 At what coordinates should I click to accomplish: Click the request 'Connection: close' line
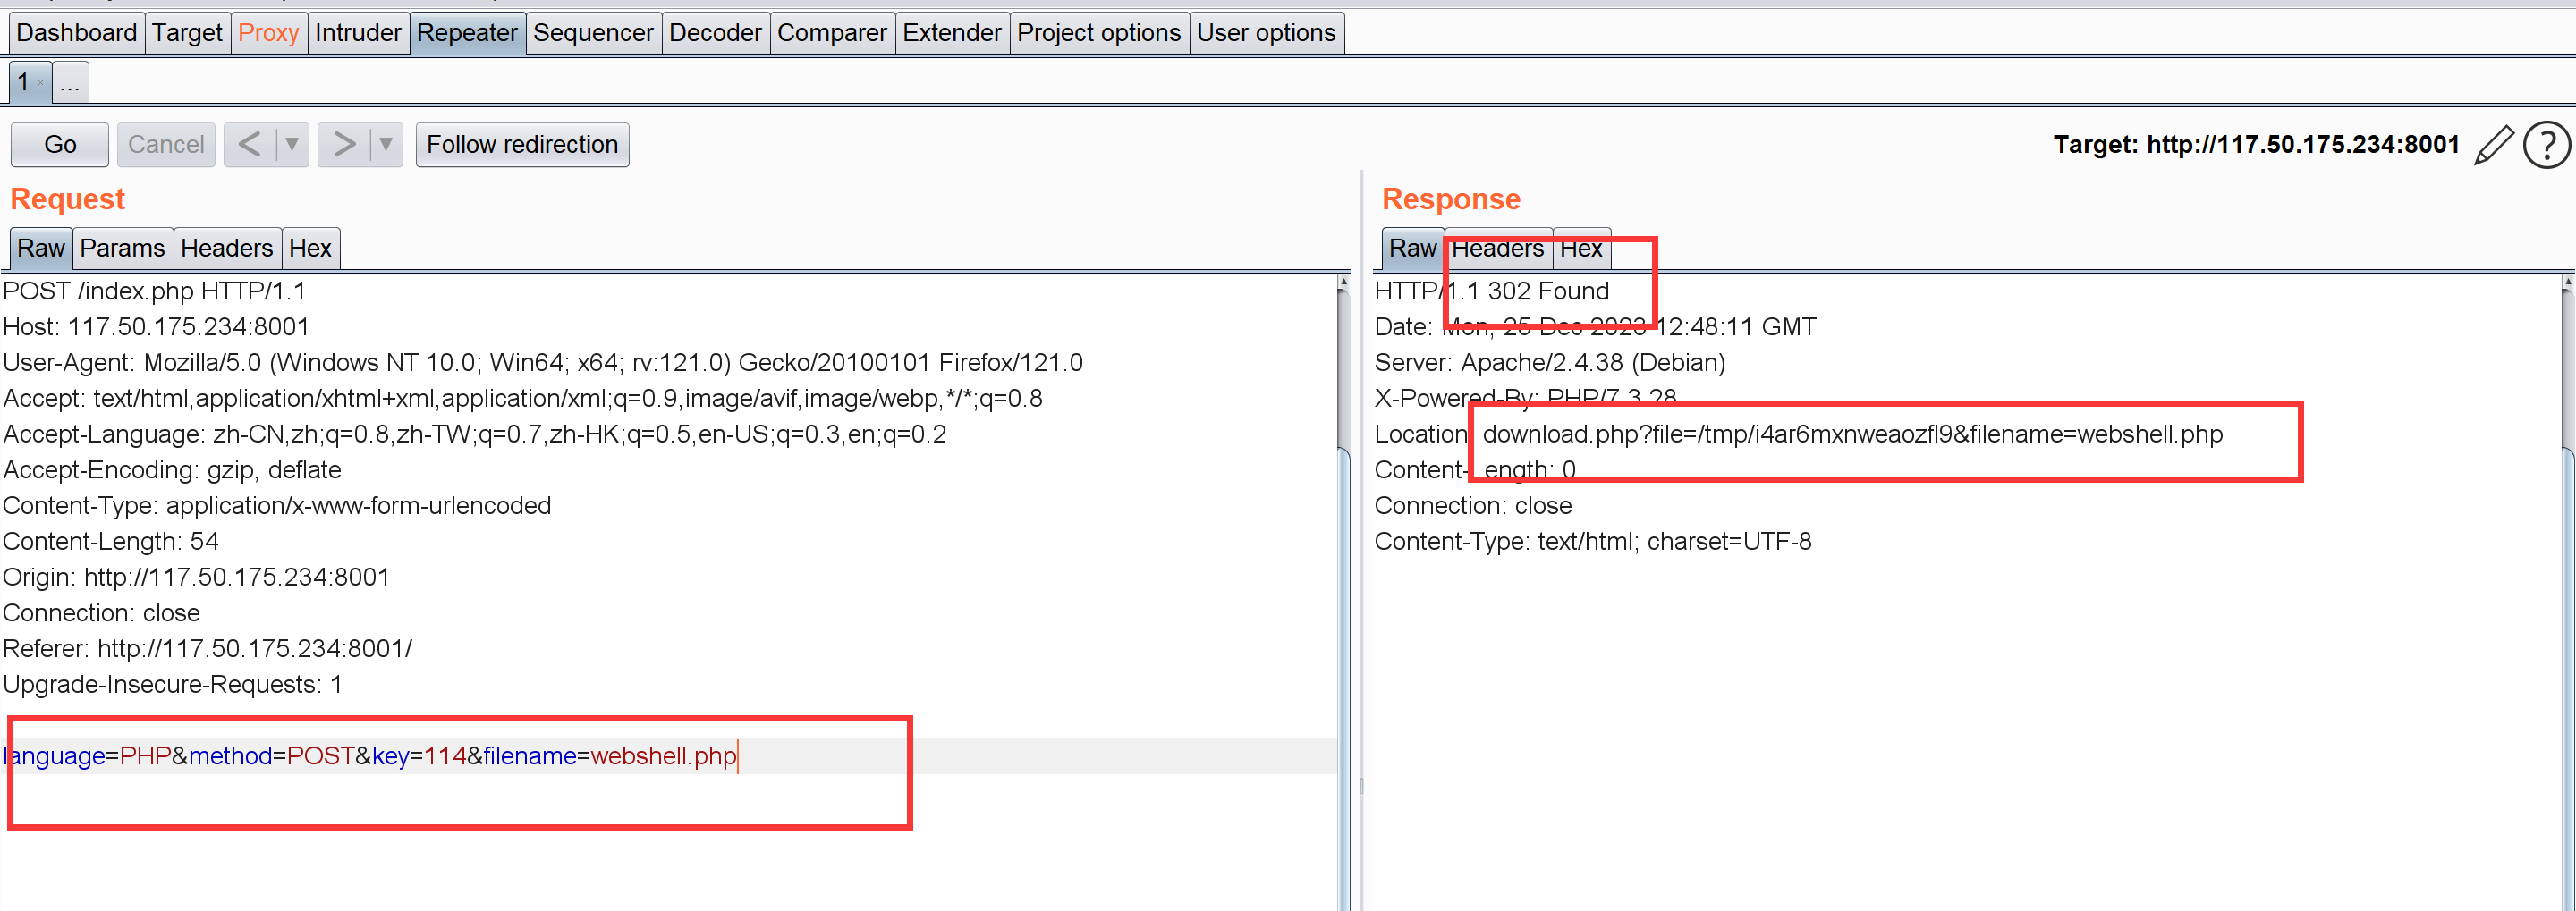101,613
